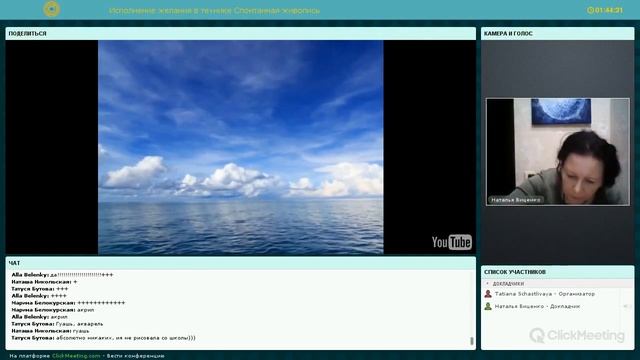Viewport: 640px width, 360px height.
Task: Click the YouTube logo on the shared video
Action: pos(451,242)
